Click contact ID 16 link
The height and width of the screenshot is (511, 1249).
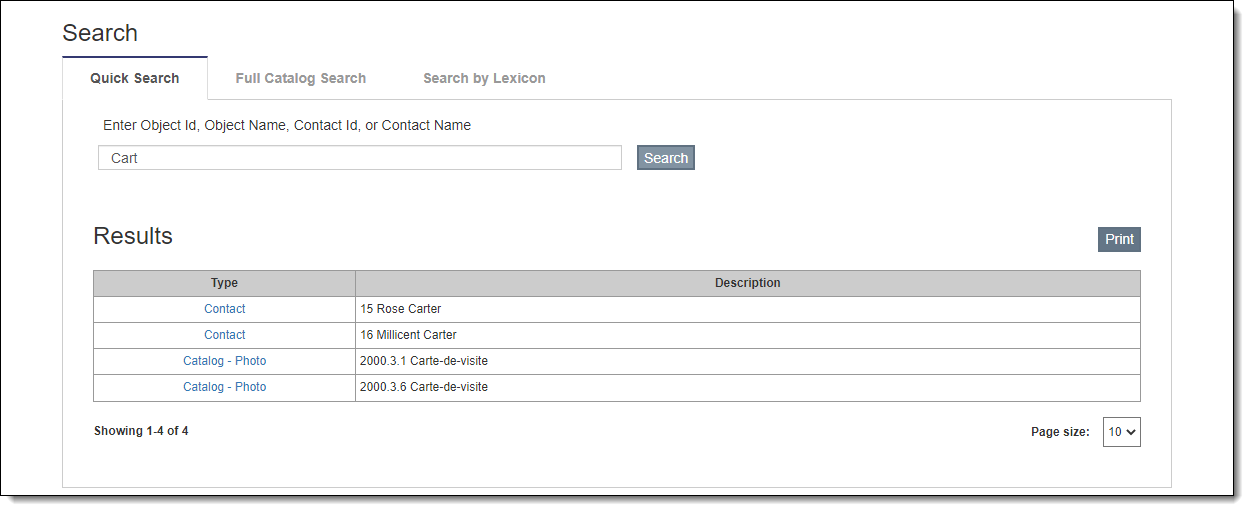366,335
